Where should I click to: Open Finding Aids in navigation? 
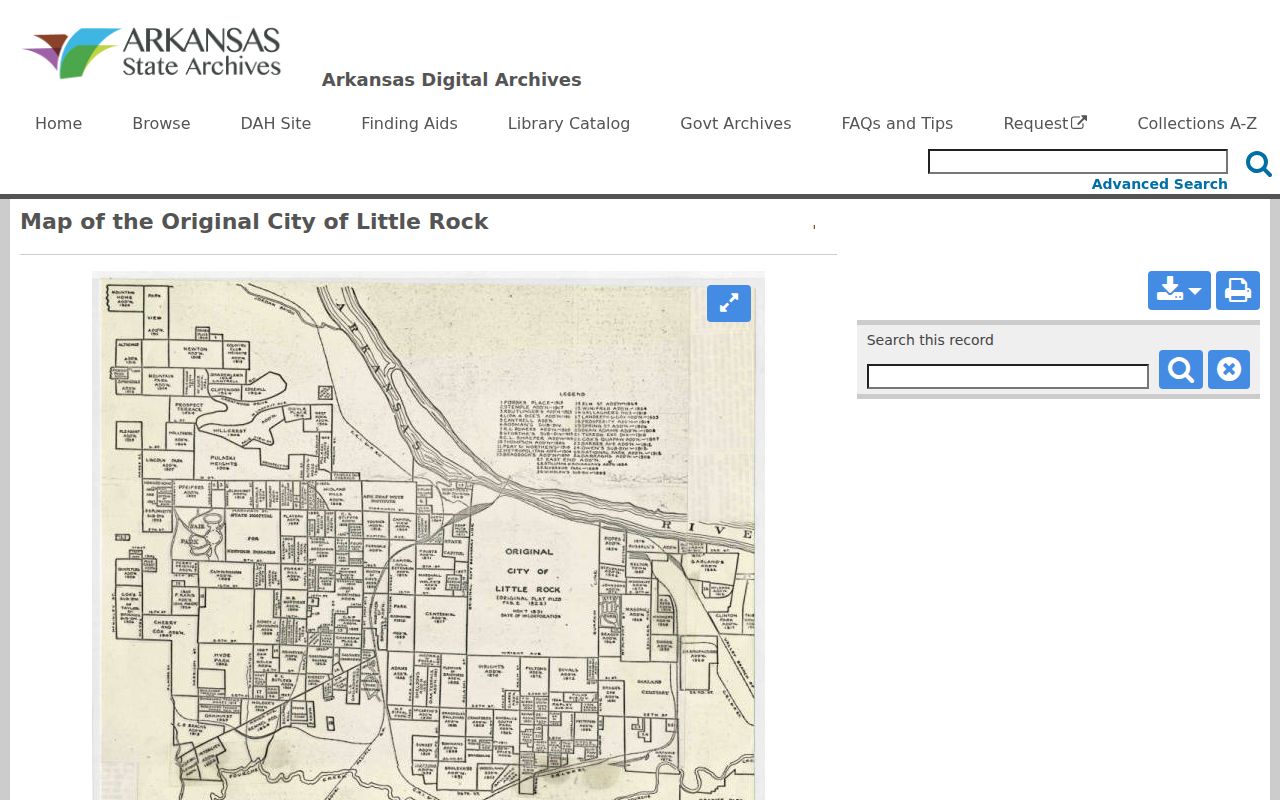[x=409, y=124]
